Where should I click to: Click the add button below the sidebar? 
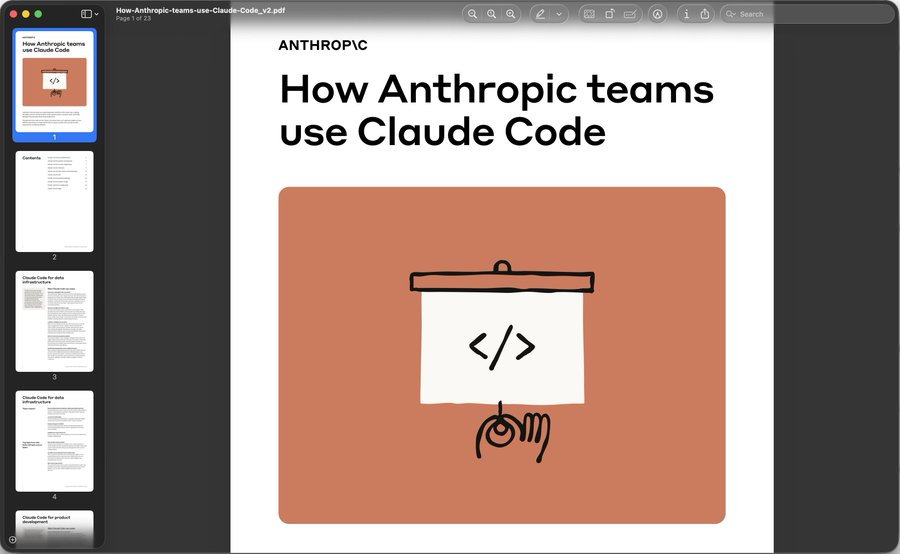pyautogui.click(x=13, y=540)
